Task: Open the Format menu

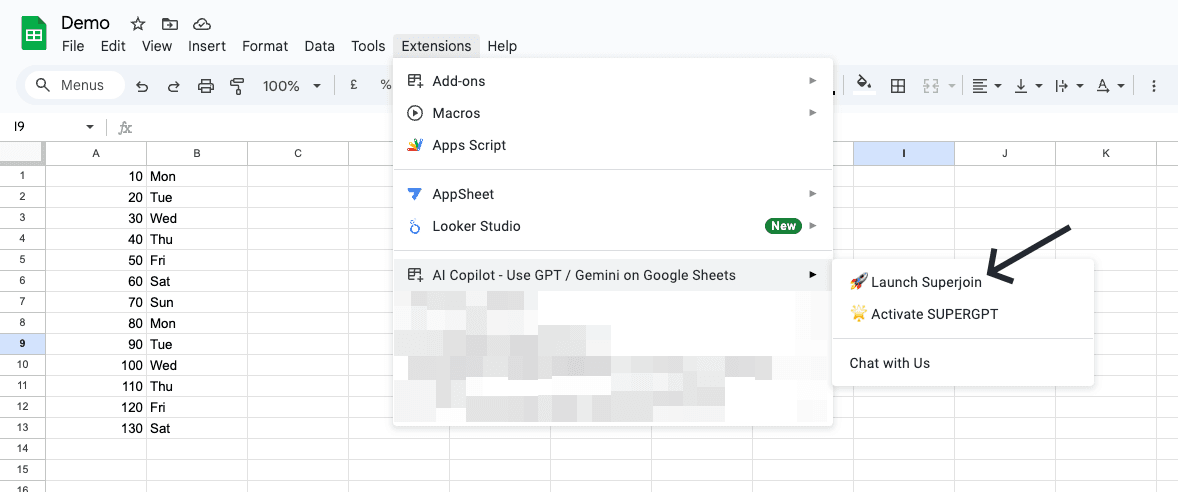Action: pos(265,46)
